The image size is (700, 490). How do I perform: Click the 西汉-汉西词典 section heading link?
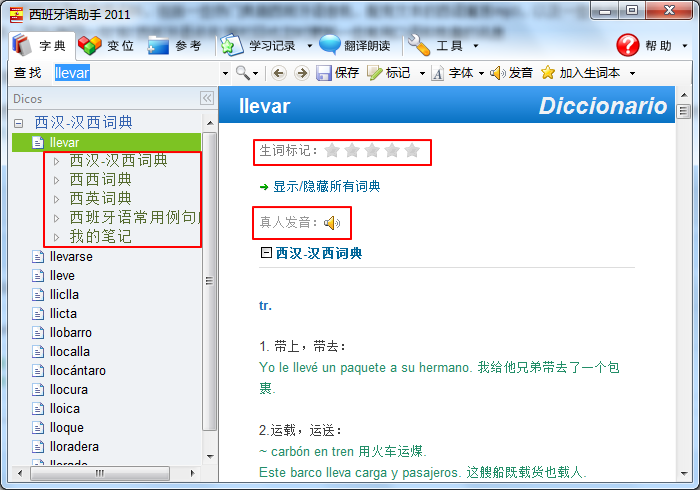[319, 253]
